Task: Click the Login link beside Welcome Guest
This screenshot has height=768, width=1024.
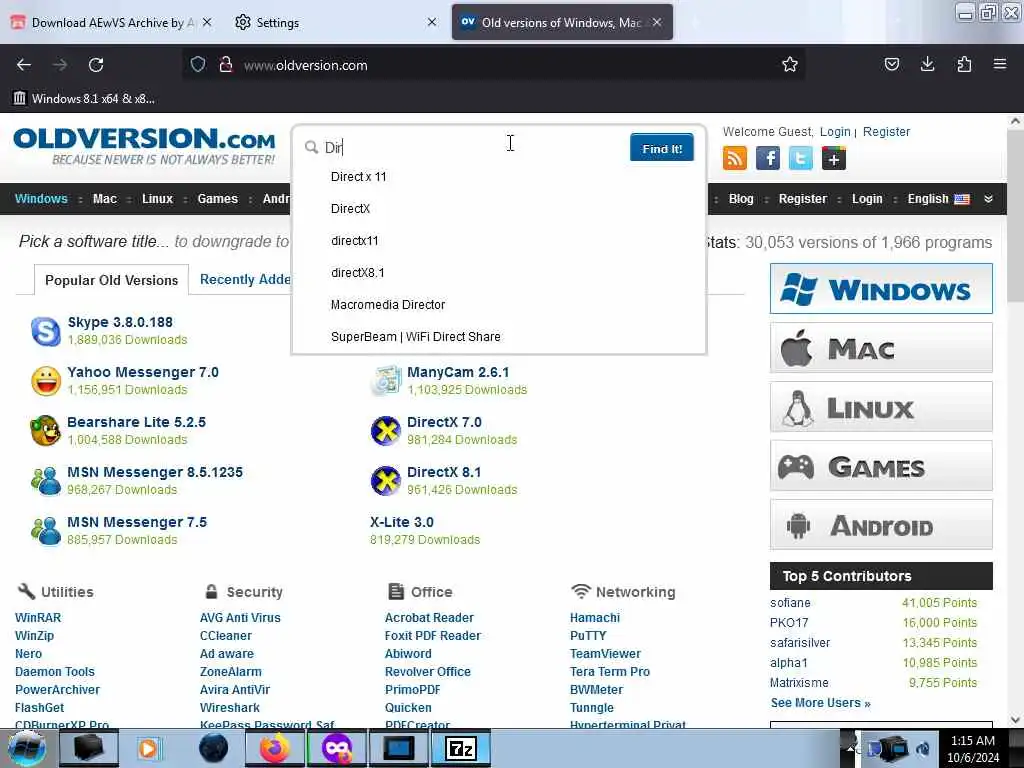Action: [x=835, y=131]
